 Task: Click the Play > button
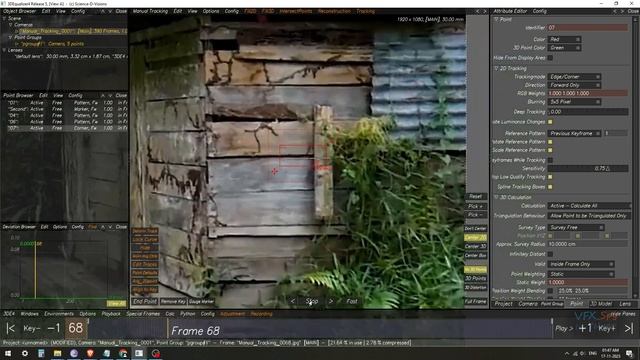pyautogui.click(x=564, y=328)
